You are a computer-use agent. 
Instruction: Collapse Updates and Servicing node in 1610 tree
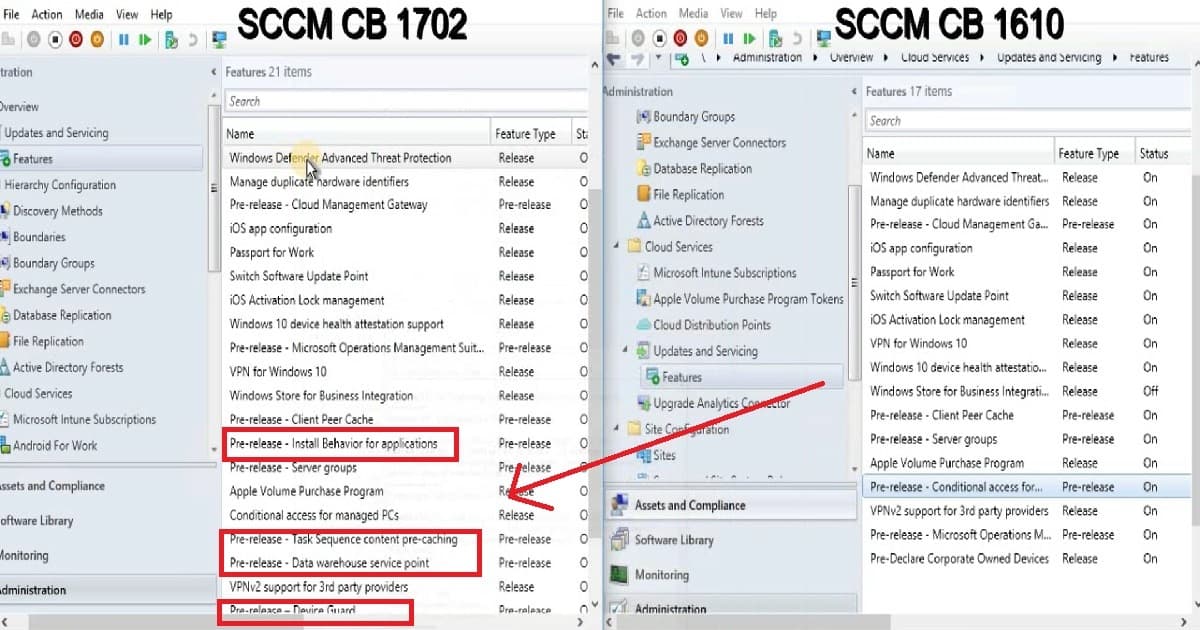coord(627,350)
